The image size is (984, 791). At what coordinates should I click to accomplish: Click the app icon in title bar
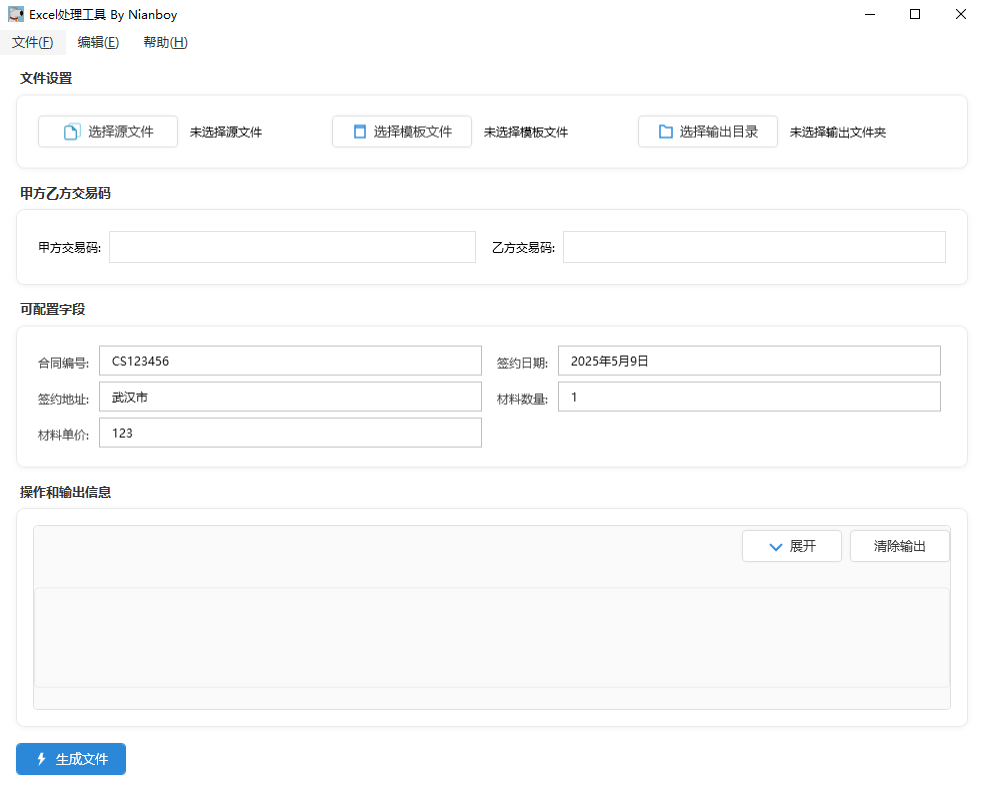(x=16, y=15)
